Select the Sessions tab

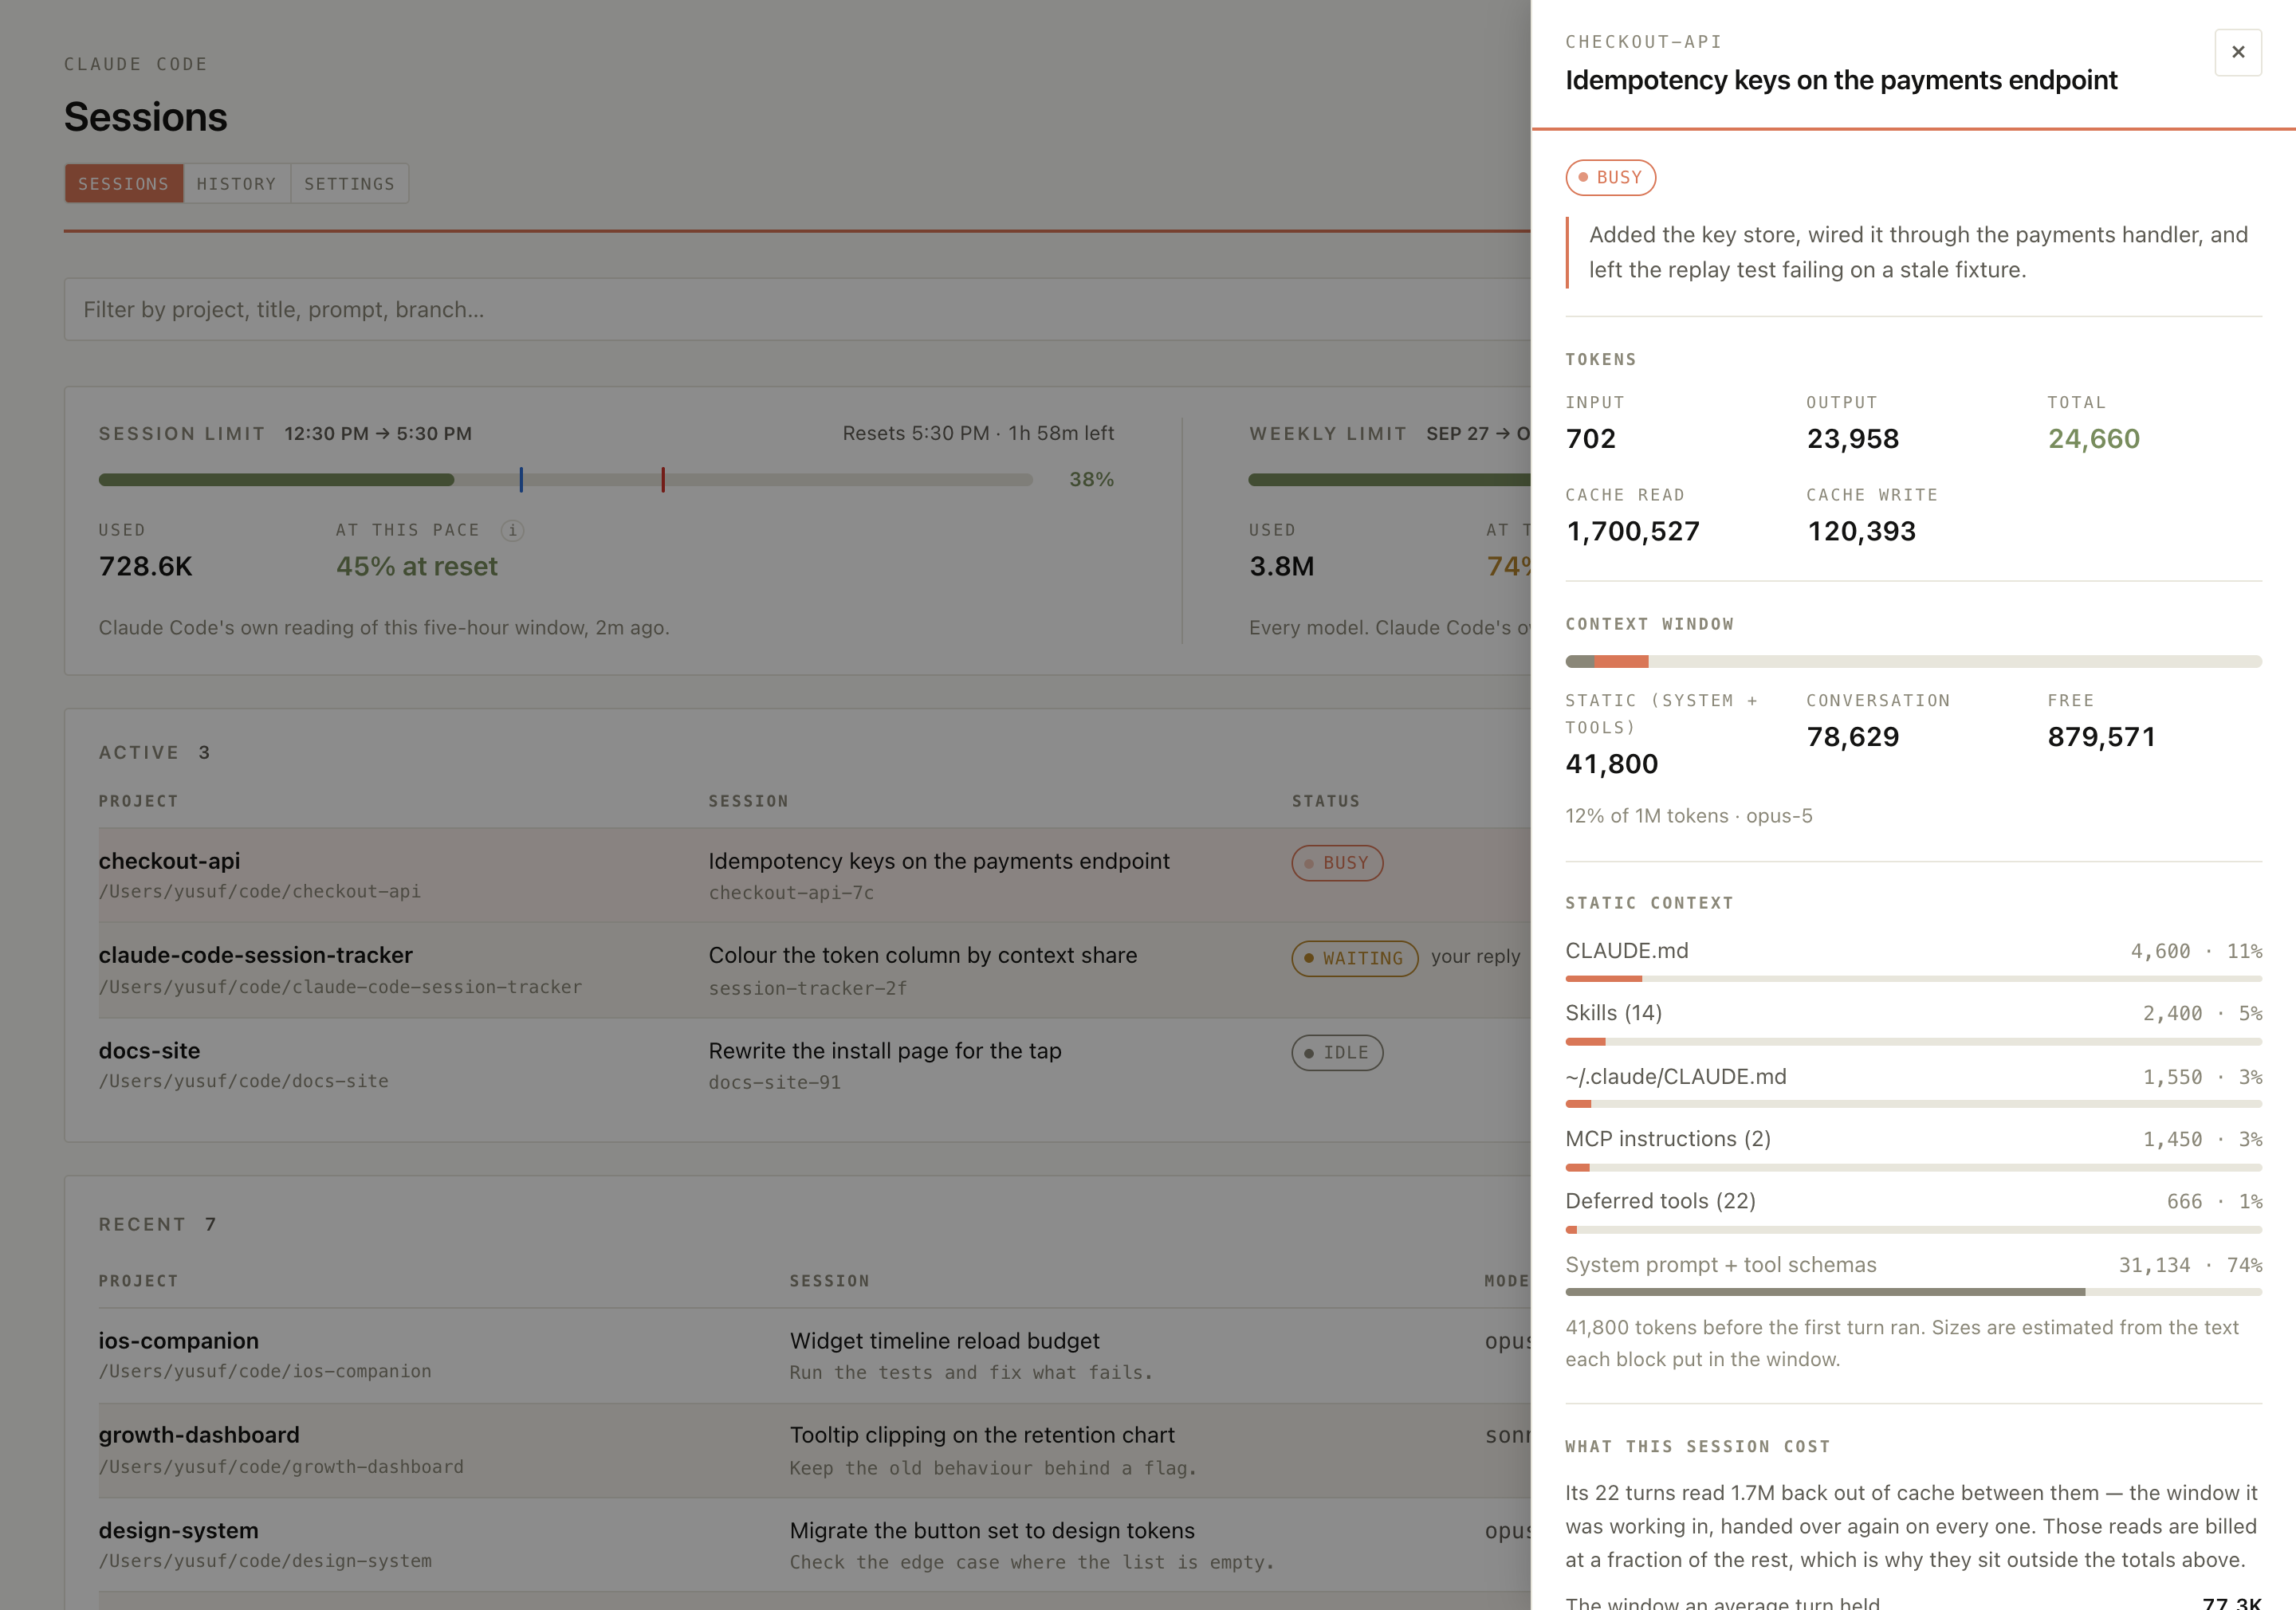coord(124,184)
